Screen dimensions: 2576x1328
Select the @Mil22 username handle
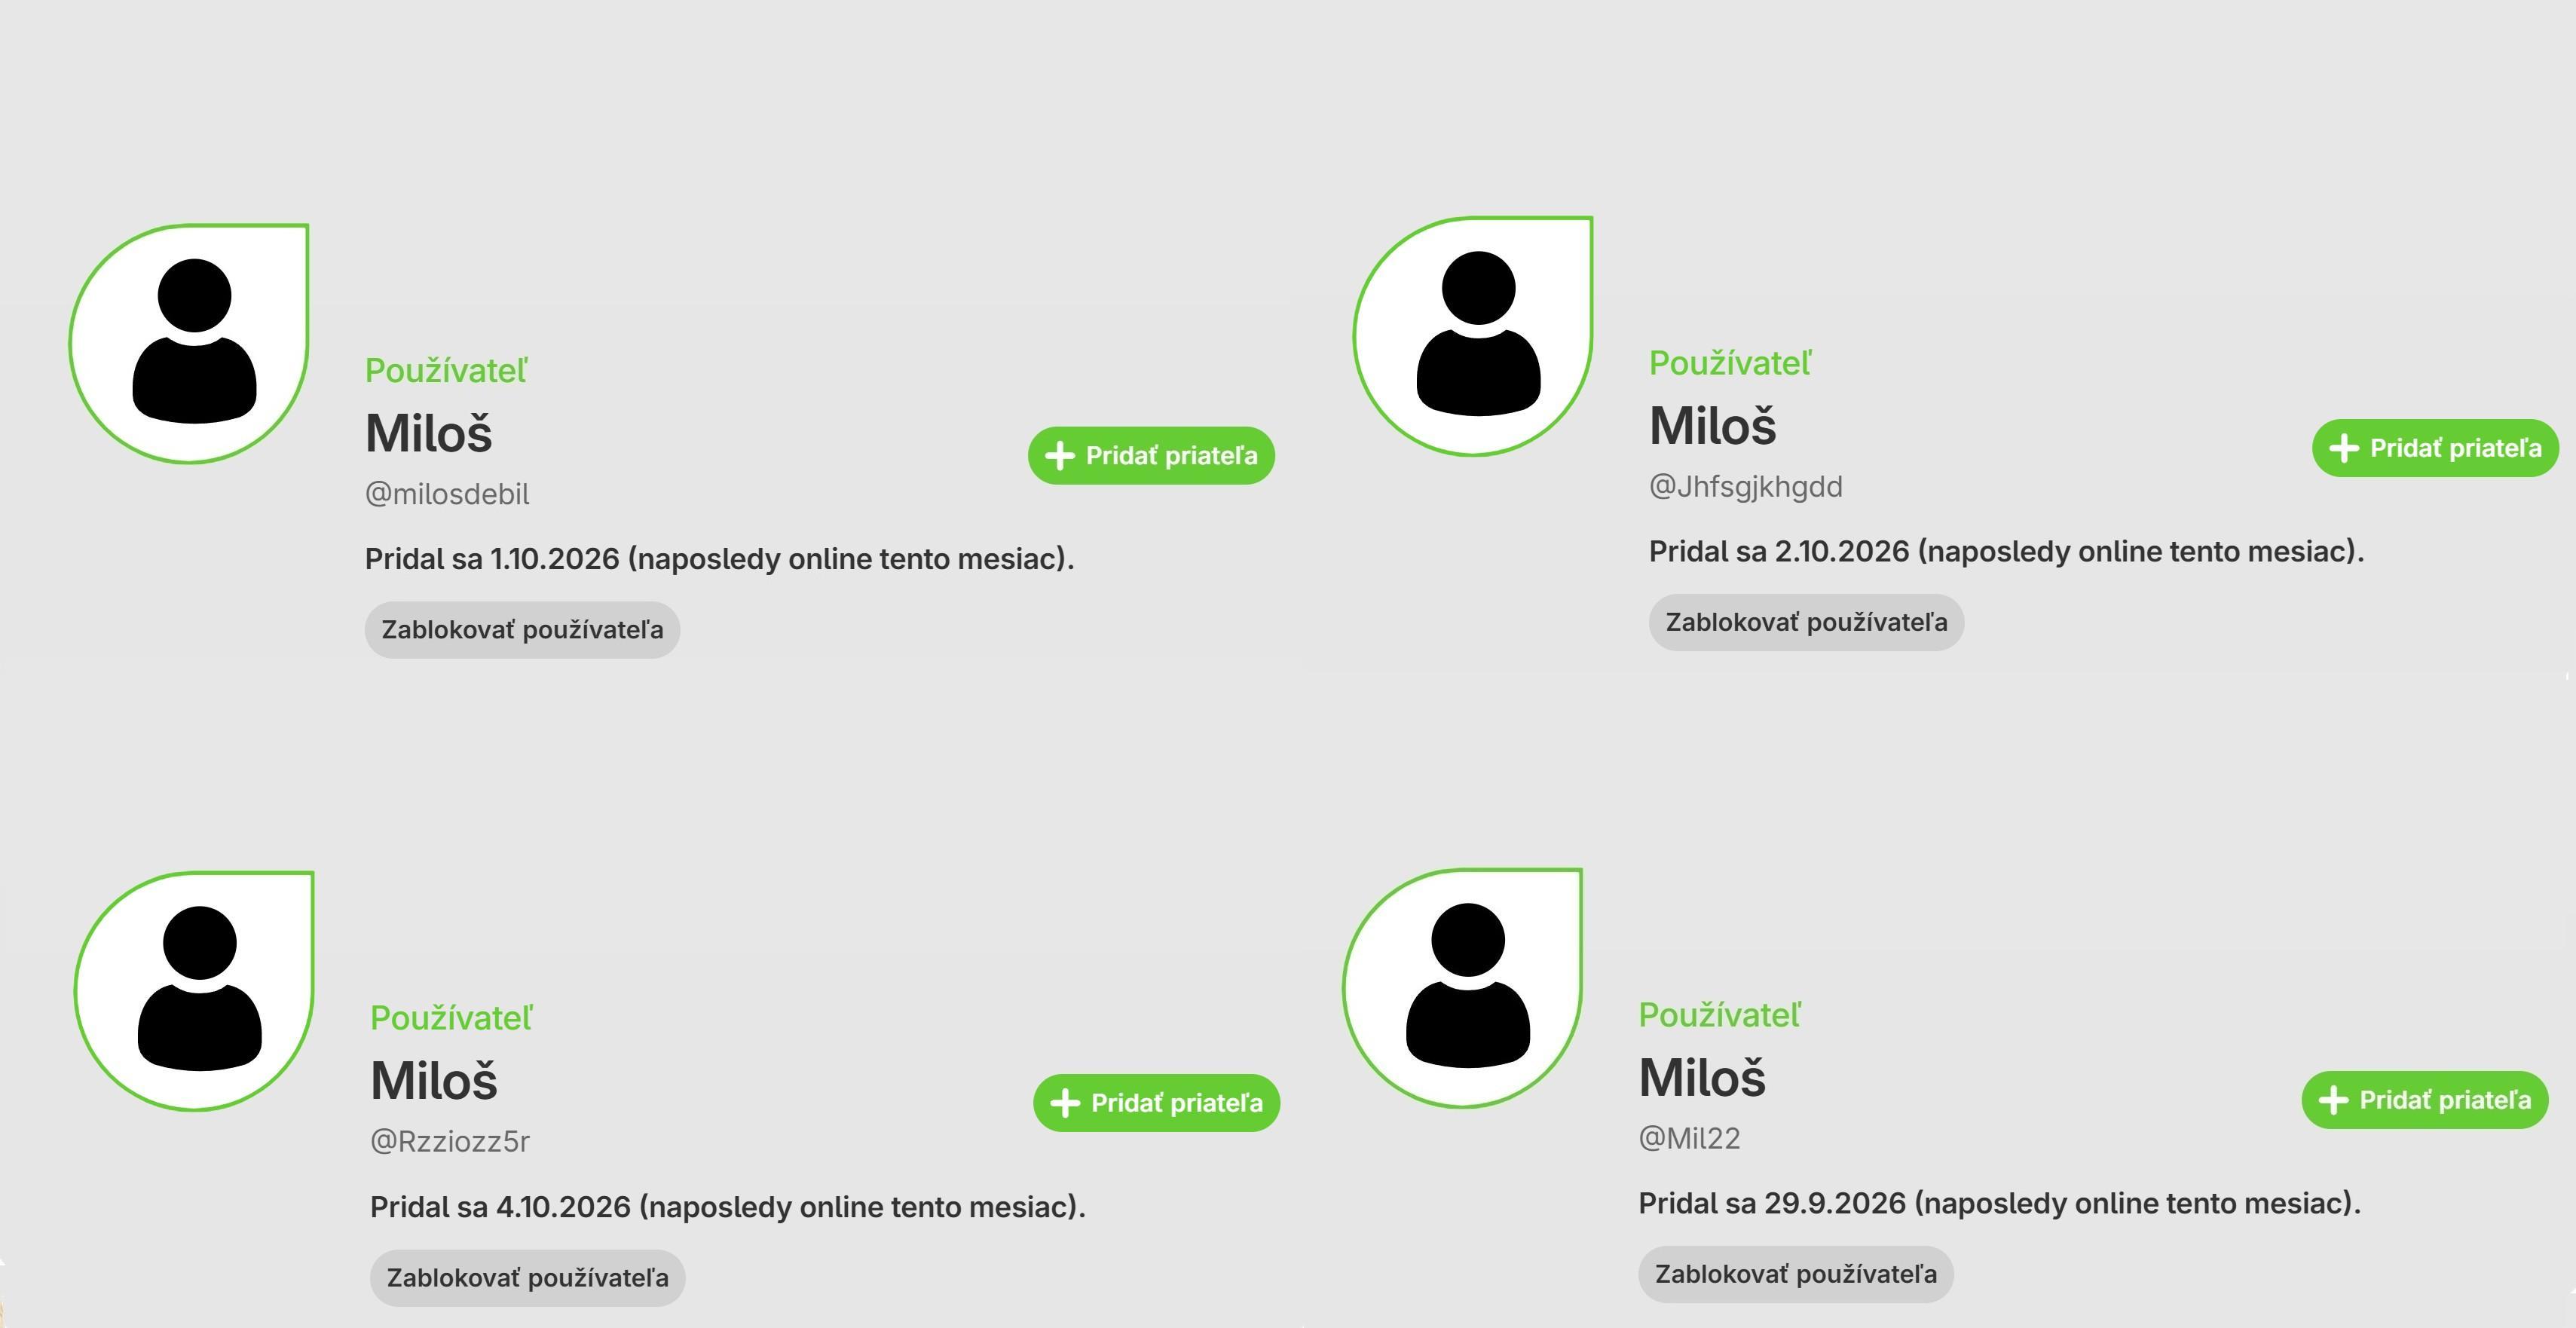1689,1138
